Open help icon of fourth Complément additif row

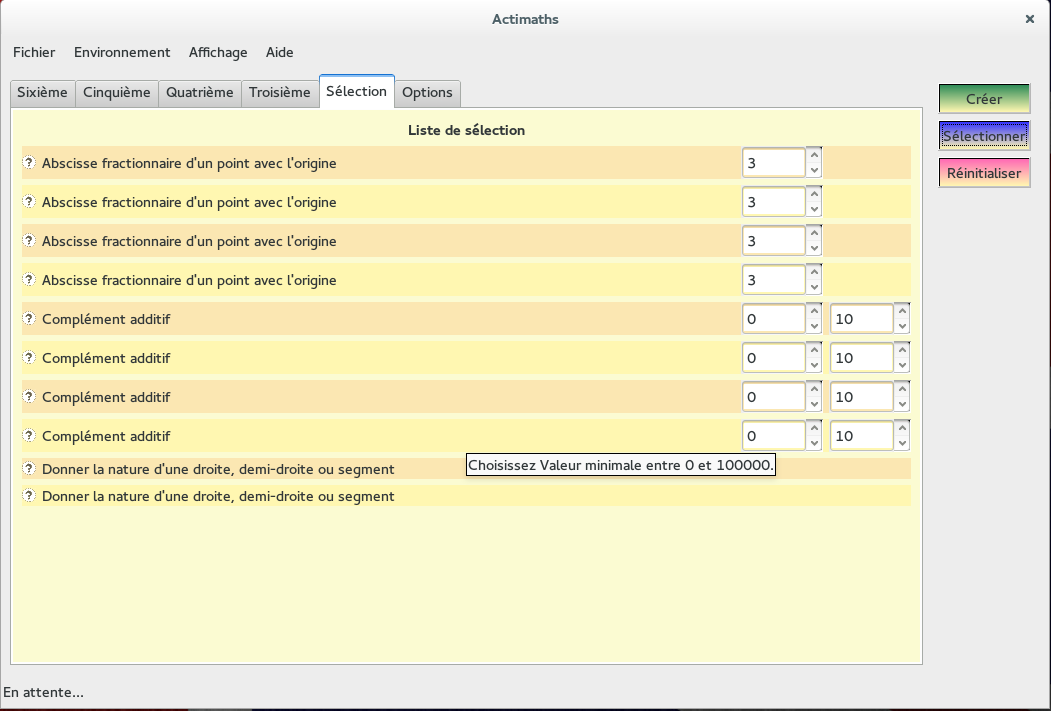click(29, 436)
